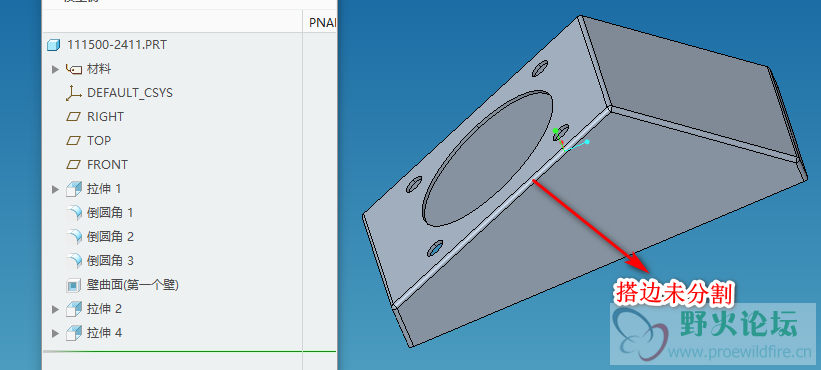This screenshot has width=821, height=370.
Task: Click the 倒圆角 1 round feature icon
Action: (x=74, y=213)
